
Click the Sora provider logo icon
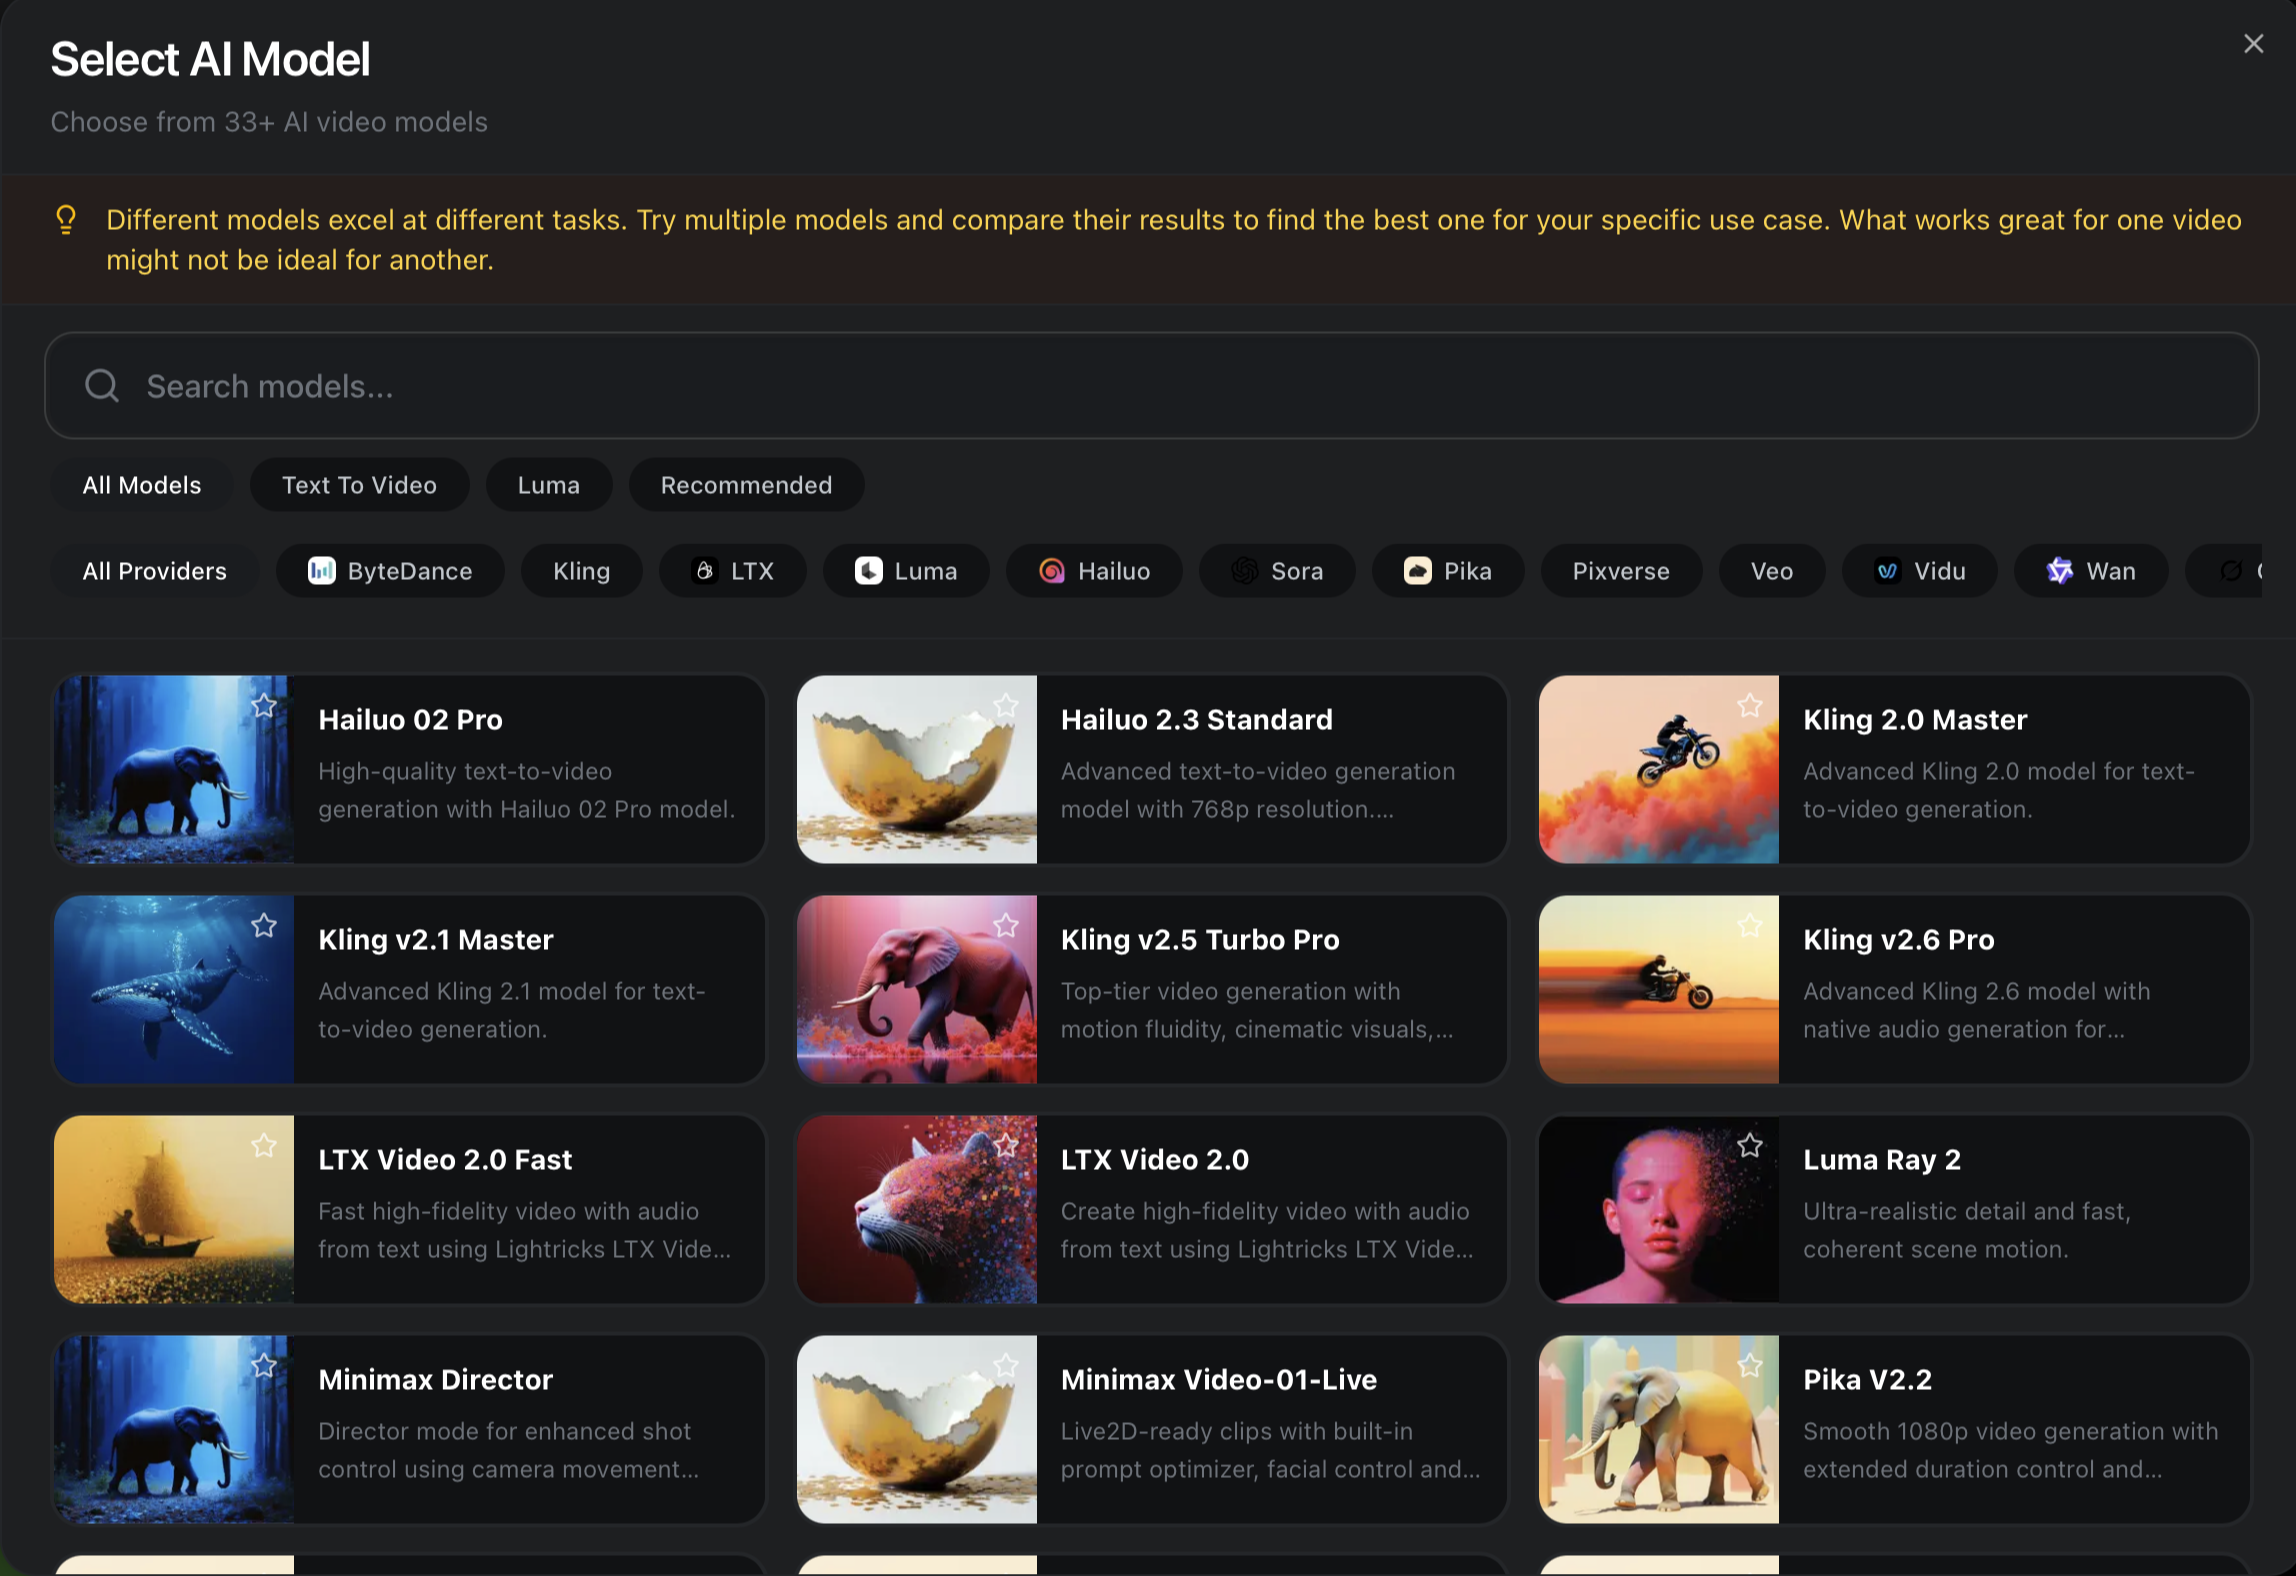click(x=1244, y=571)
